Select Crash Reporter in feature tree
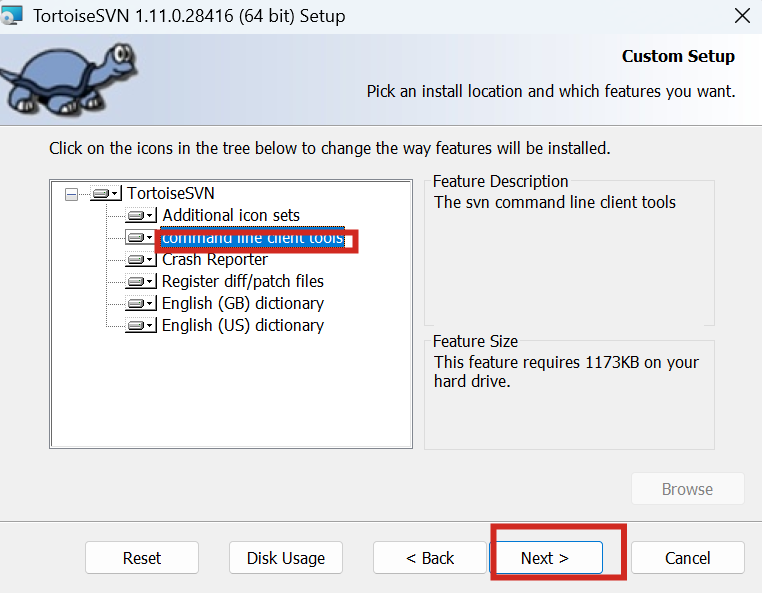Viewport: 762px width, 593px height. coord(214,260)
